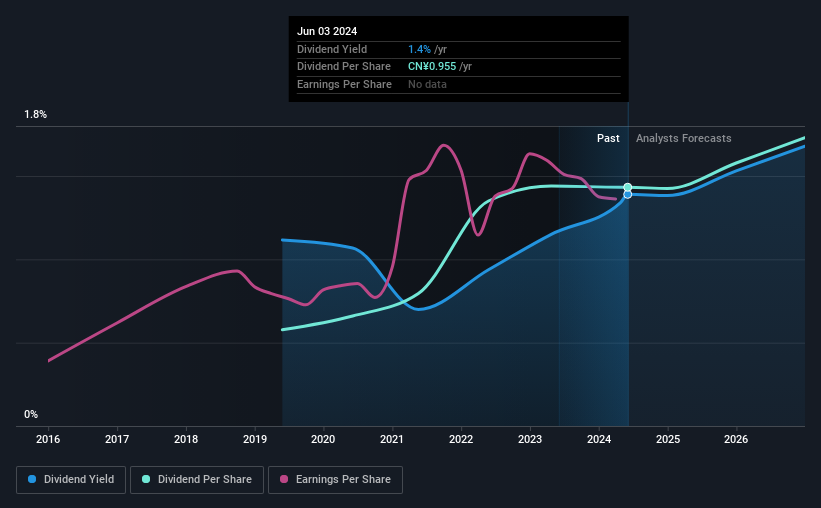The height and width of the screenshot is (508, 821).
Task: Click the 2025 x-axis label
Action: 668,439
